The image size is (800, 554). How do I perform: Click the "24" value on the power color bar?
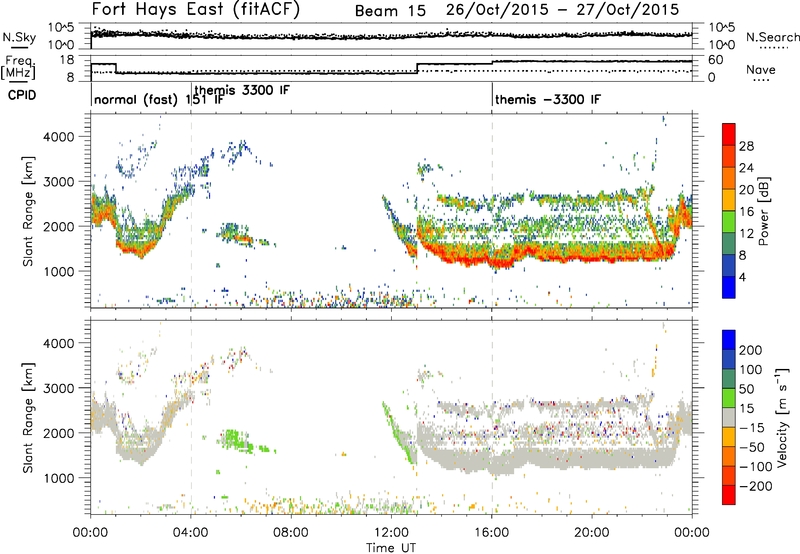click(x=746, y=168)
